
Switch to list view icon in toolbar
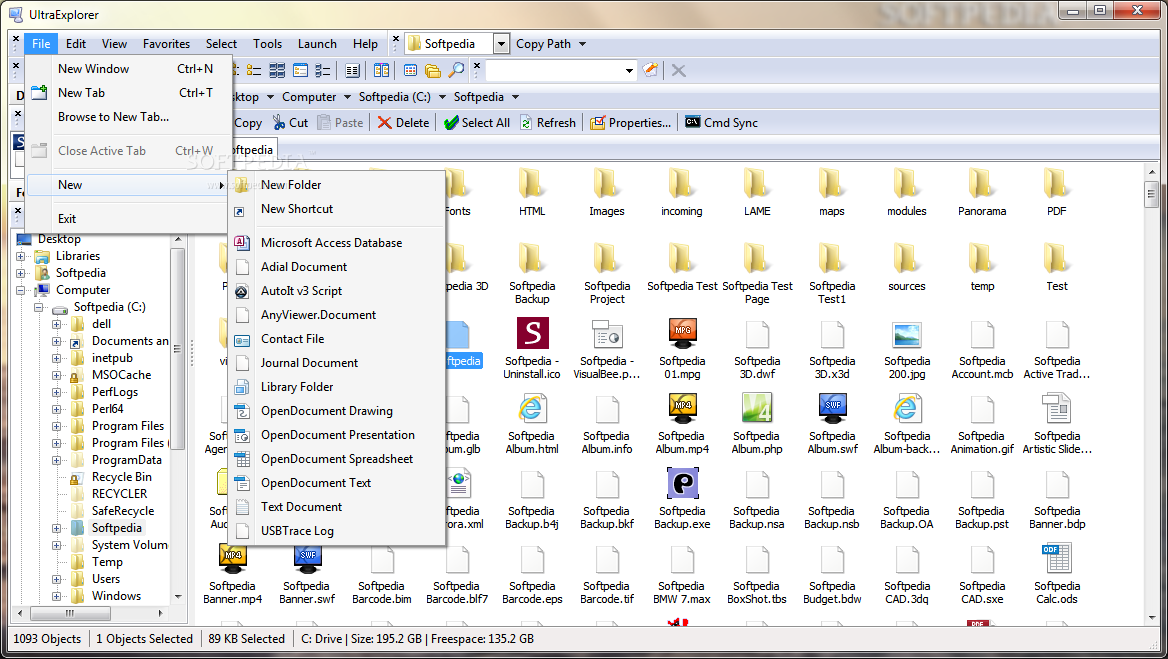[255, 71]
